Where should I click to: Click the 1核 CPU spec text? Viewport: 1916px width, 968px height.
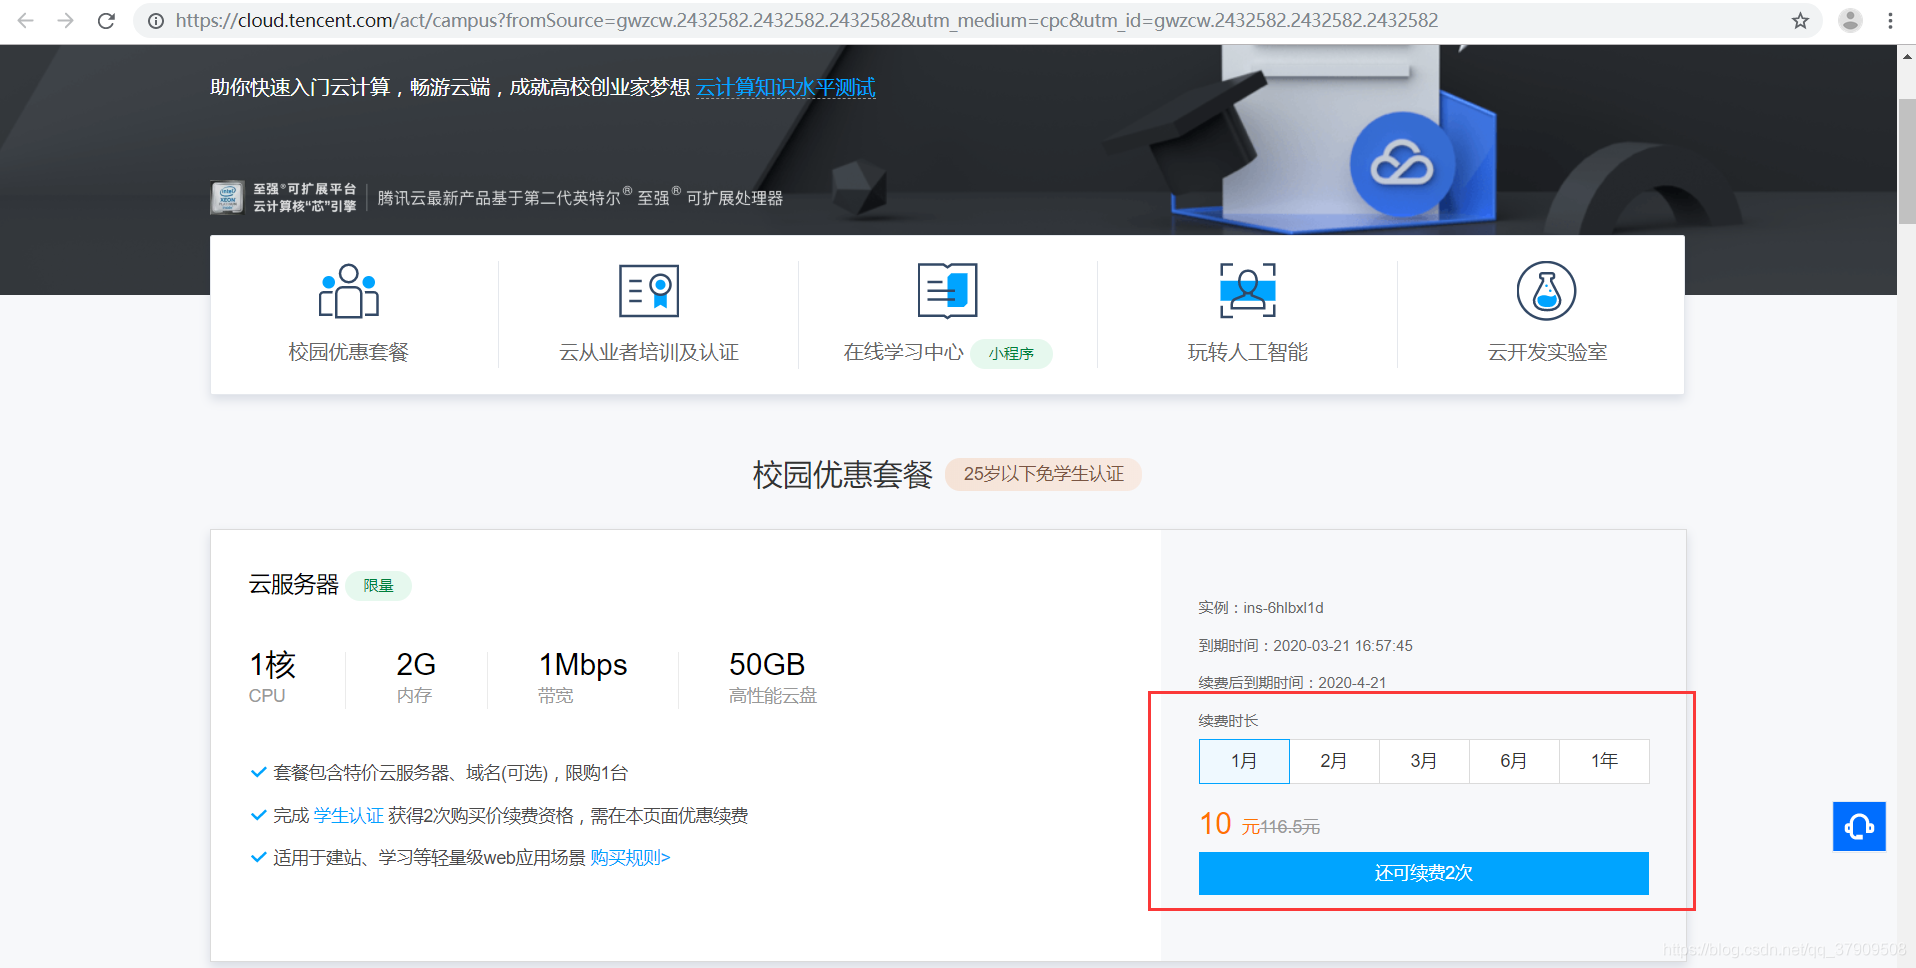tap(272, 678)
